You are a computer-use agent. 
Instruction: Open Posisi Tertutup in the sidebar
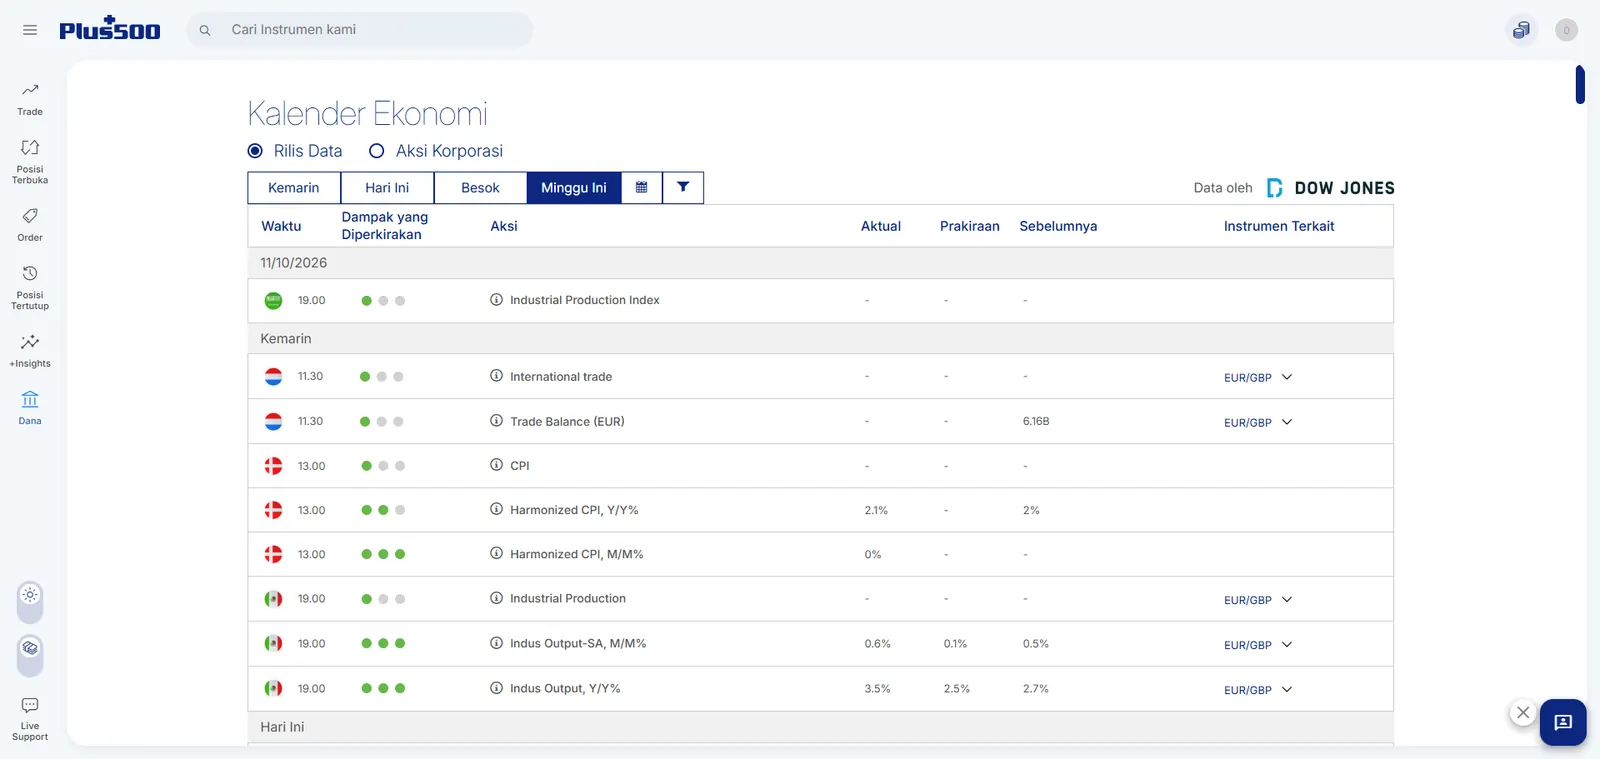(30, 287)
